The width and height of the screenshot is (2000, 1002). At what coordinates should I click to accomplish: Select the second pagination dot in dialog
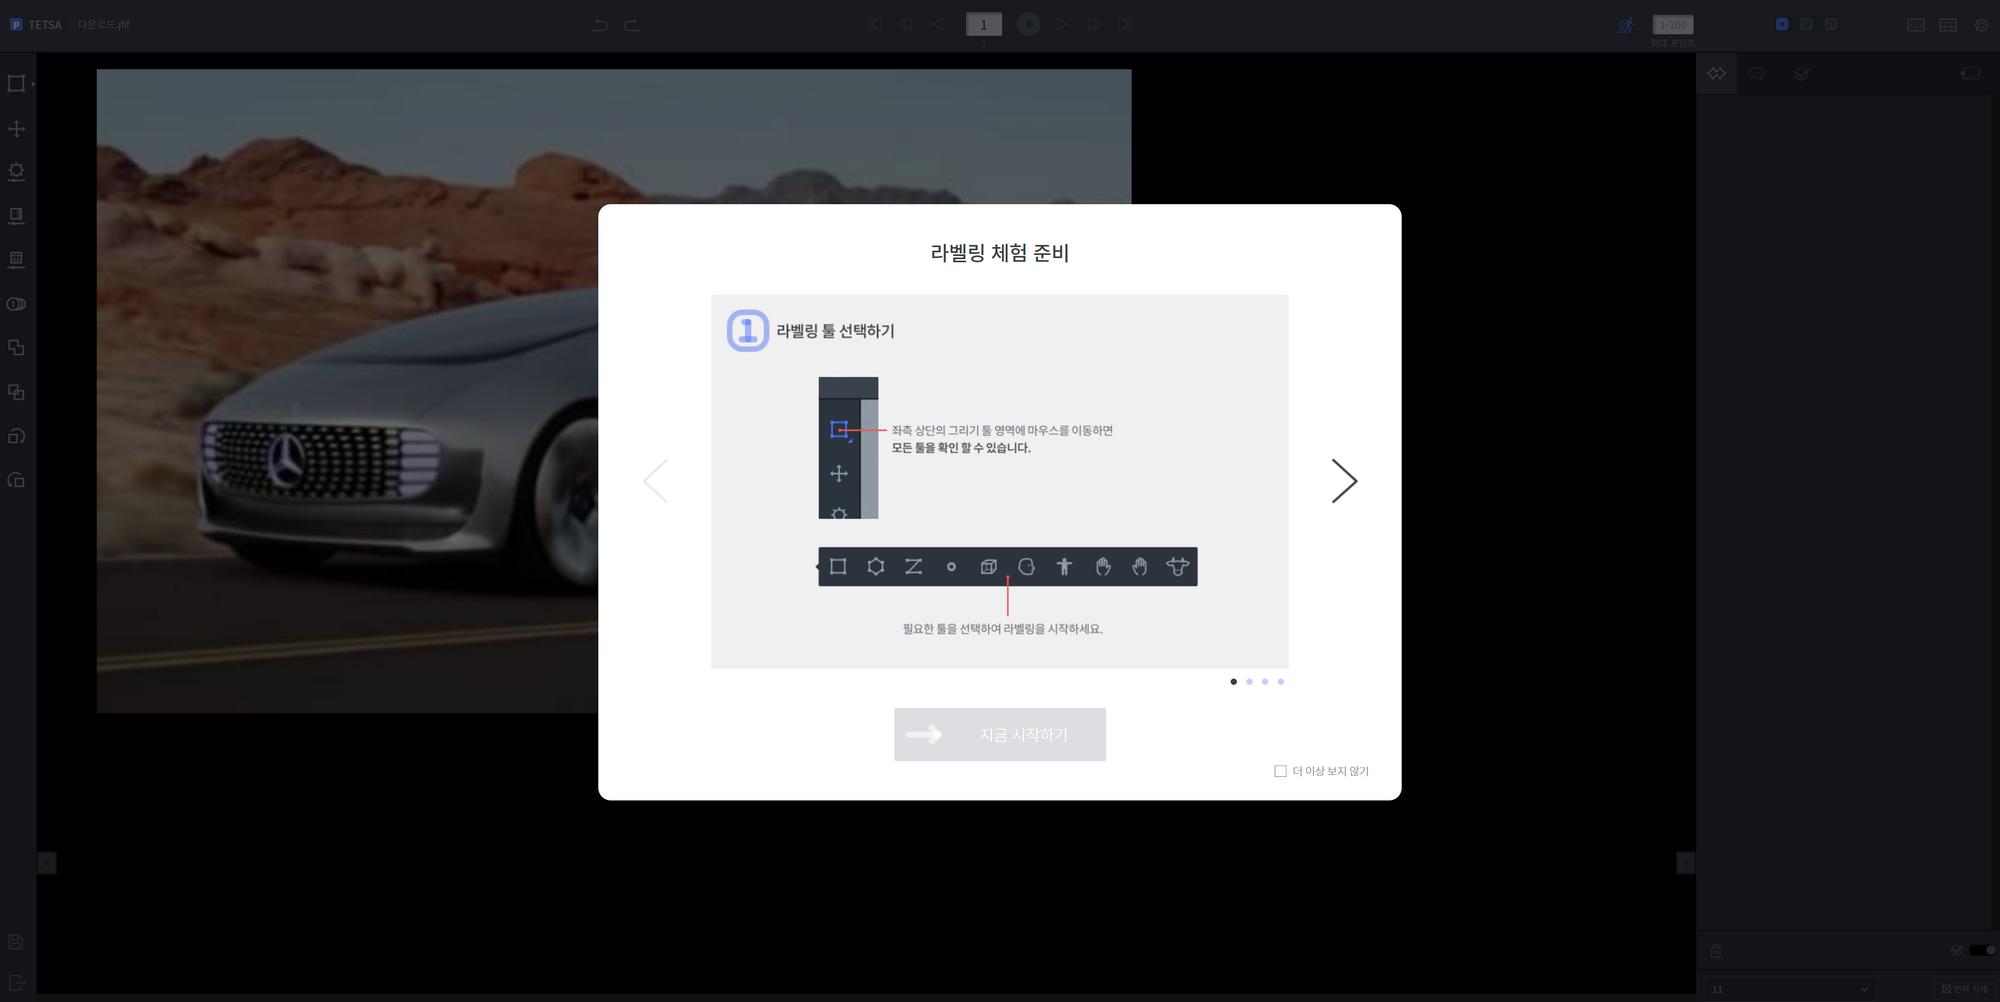(x=1249, y=682)
